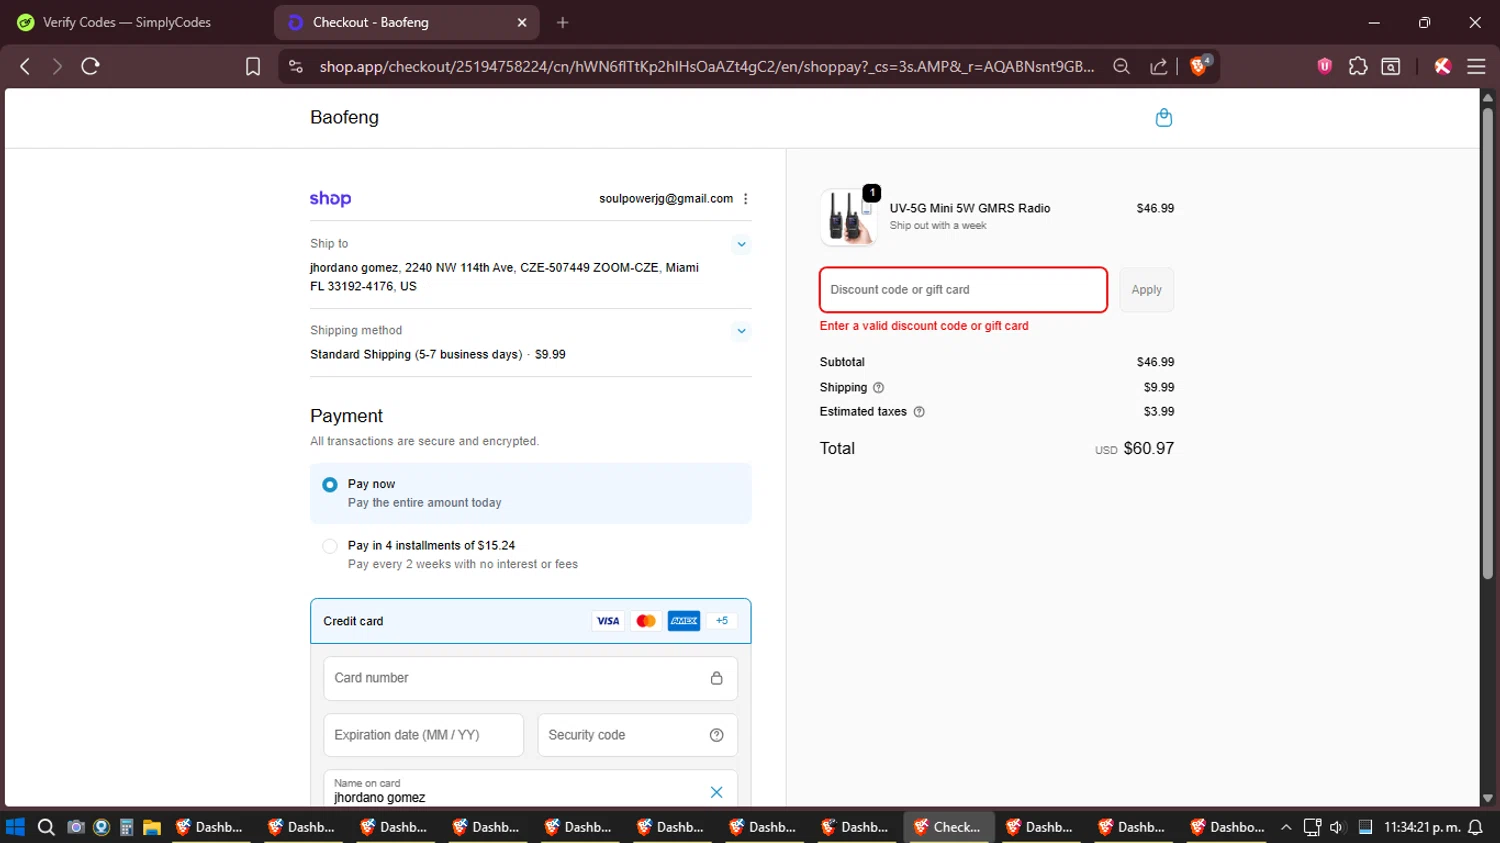The height and width of the screenshot is (843, 1500).
Task: Open the Check... taskbar window
Action: [x=948, y=827]
